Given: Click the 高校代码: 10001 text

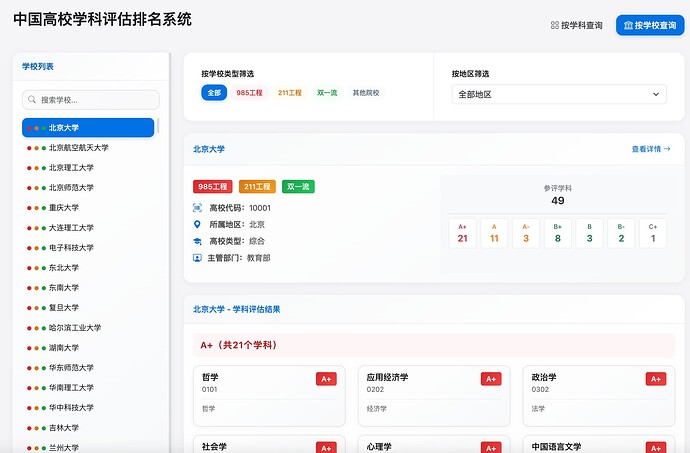Looking at the screenshot, I should coord(240,208).
